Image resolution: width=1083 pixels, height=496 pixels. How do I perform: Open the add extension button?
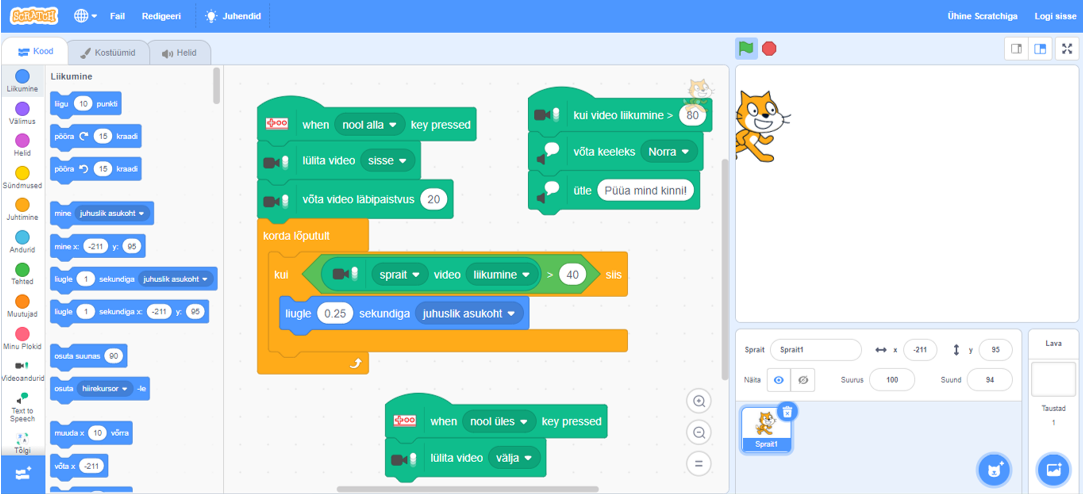click(x=23, y=474)
